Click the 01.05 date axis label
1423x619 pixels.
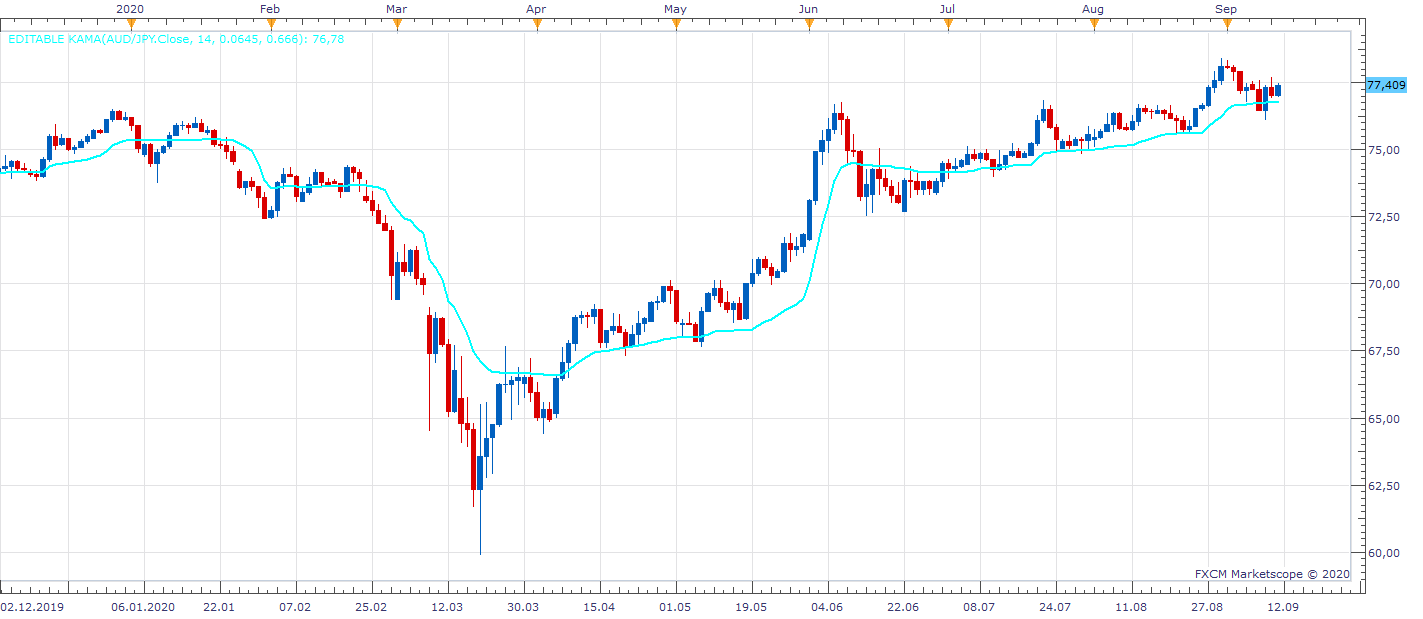tap(675, 606)
